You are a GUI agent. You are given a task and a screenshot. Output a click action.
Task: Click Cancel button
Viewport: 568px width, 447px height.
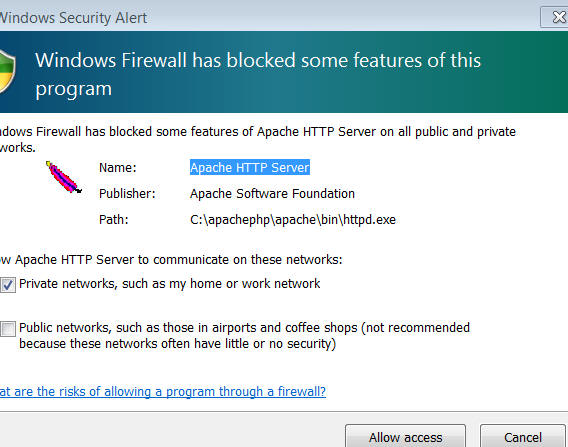coord(523,436)
